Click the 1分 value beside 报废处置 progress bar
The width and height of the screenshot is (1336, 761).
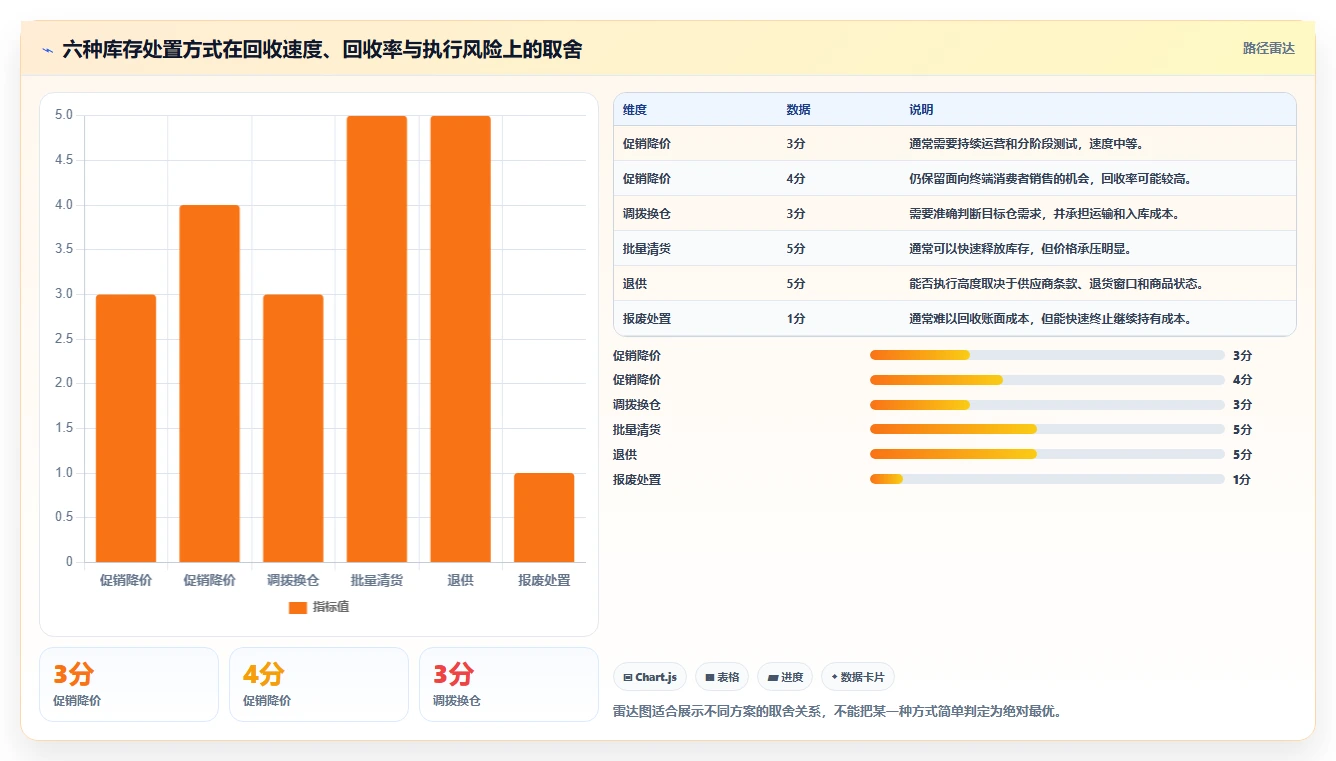click(1242, 480)
